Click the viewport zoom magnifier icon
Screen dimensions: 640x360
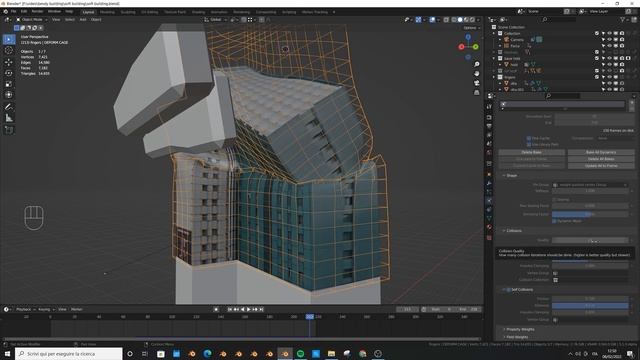[x=476, y=64]
